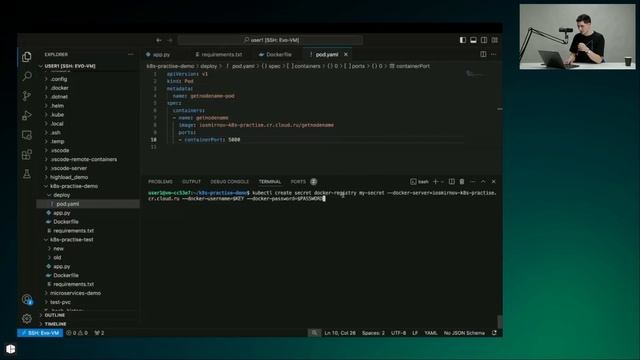The width and height of the screenshot is (640, 360).
Task: Expand the .docker folder
Action: [88, 88]
